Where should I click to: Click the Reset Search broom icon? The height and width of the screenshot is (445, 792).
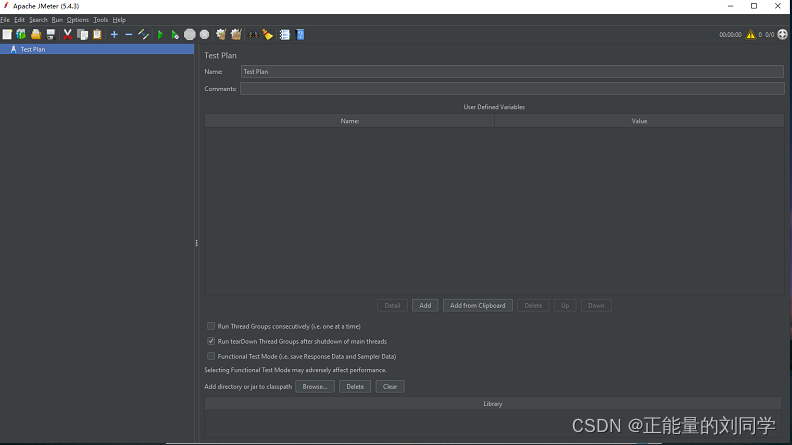tap(268, 34)
